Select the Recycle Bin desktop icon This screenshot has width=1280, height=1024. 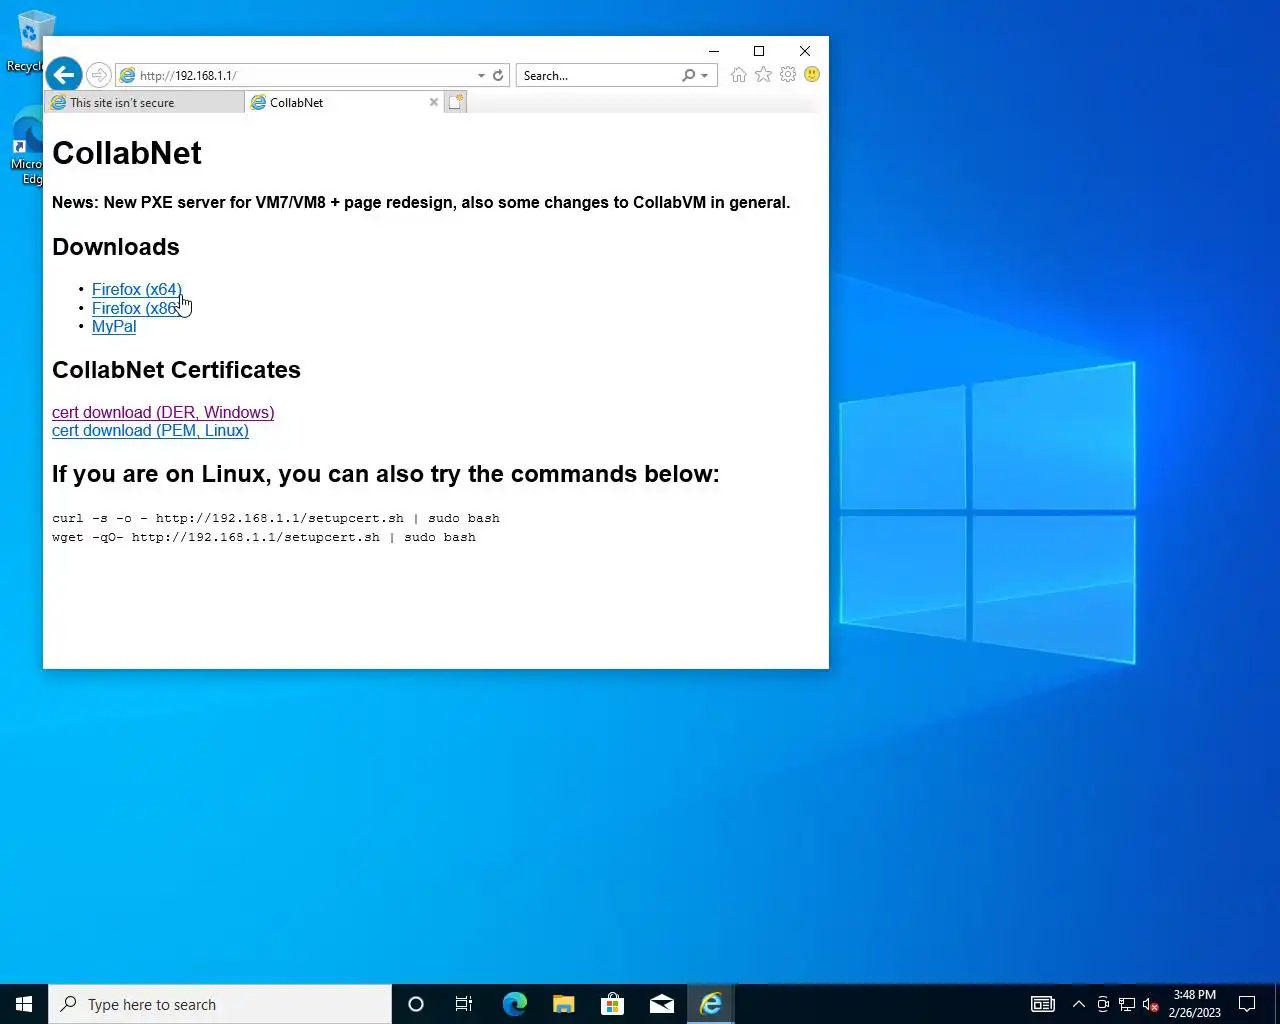[27, 41]
